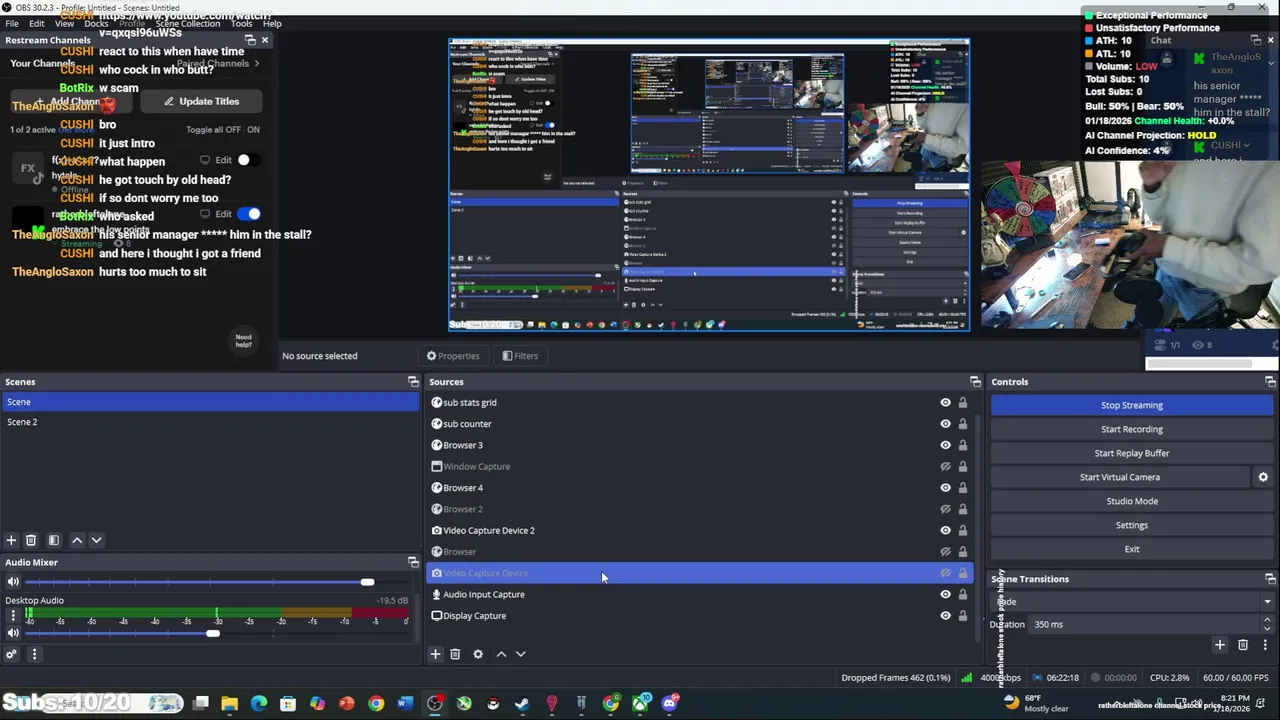Hide Video Capture Device 2 source
Screen dimensions: 1280x720
tap(945, 531)
